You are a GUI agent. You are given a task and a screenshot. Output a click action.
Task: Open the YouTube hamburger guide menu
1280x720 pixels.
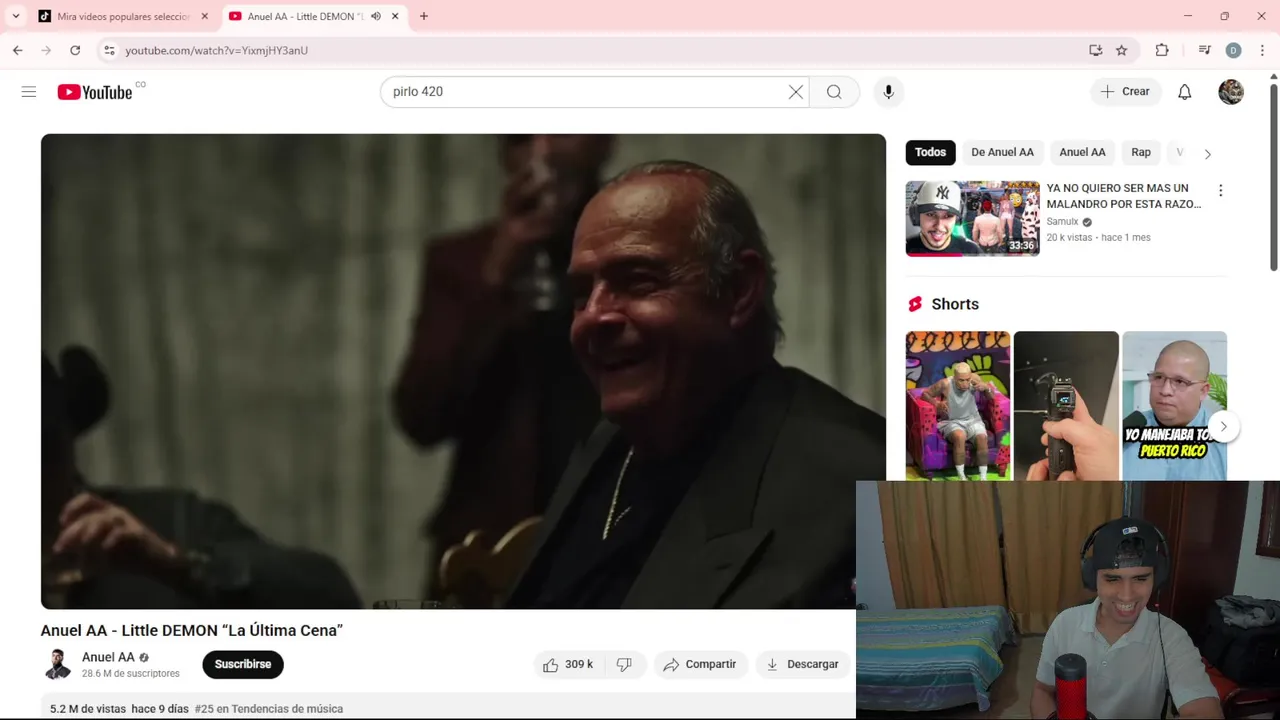29,92
